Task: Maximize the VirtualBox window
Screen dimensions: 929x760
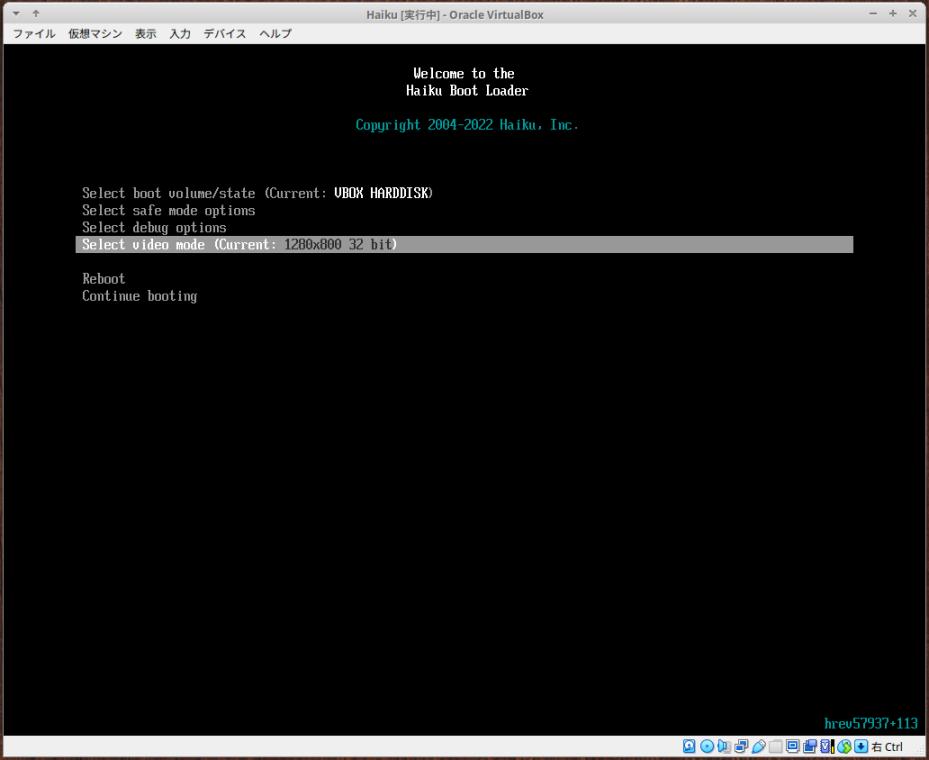Action: click(x=893, y=13)
